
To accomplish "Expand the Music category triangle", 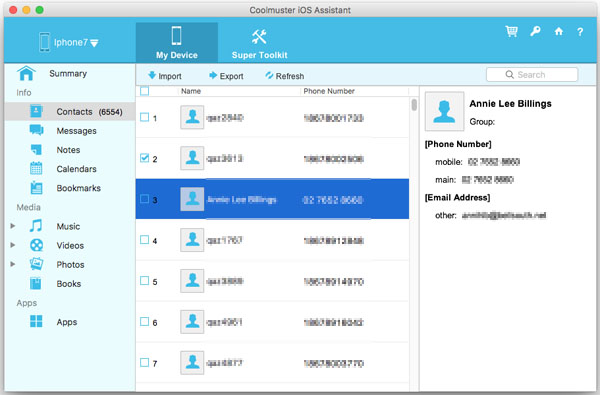I will pos(13,226).
